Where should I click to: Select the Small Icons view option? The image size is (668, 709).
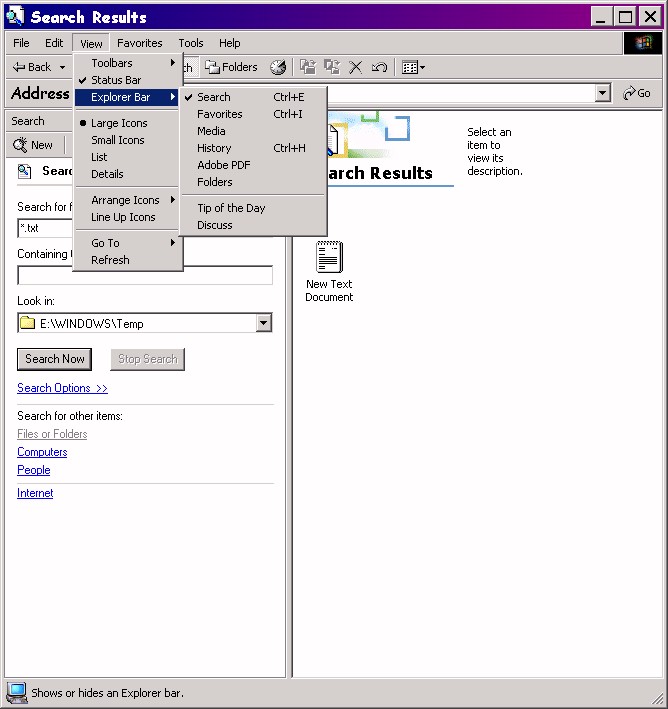(127, 140)
